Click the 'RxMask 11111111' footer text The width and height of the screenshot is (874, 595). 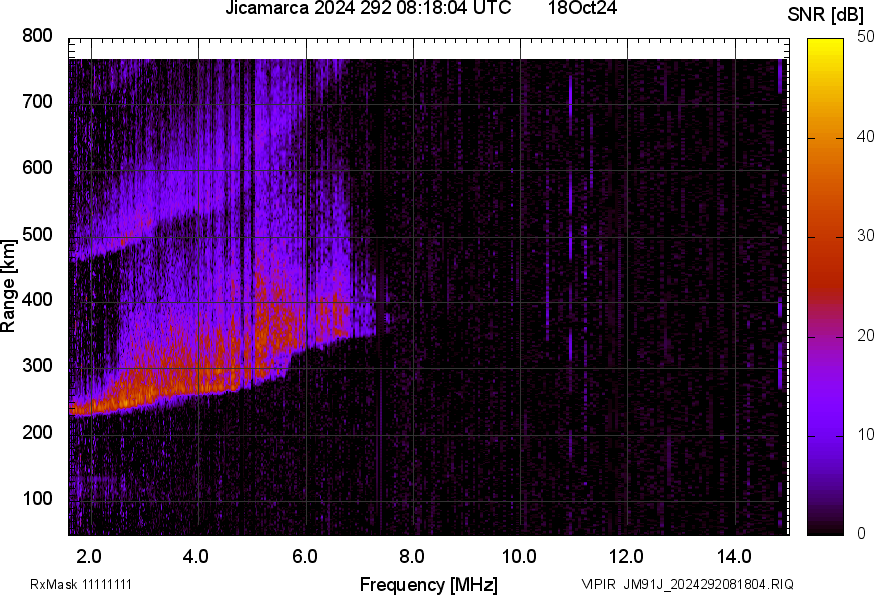(81, 584)
